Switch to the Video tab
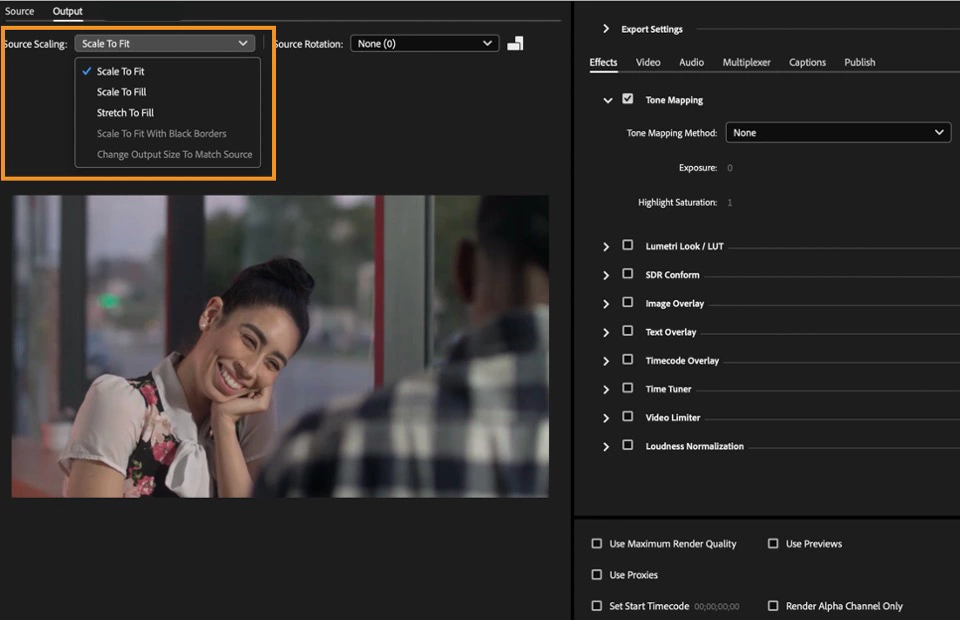This screenshot has height=620, width=960. click(648, 62)
